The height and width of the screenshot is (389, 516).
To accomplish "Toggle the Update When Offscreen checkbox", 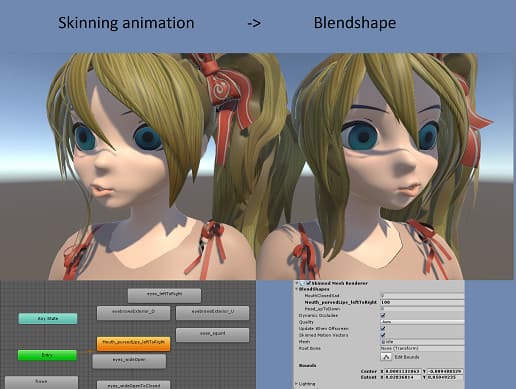I will click(383, 329).
